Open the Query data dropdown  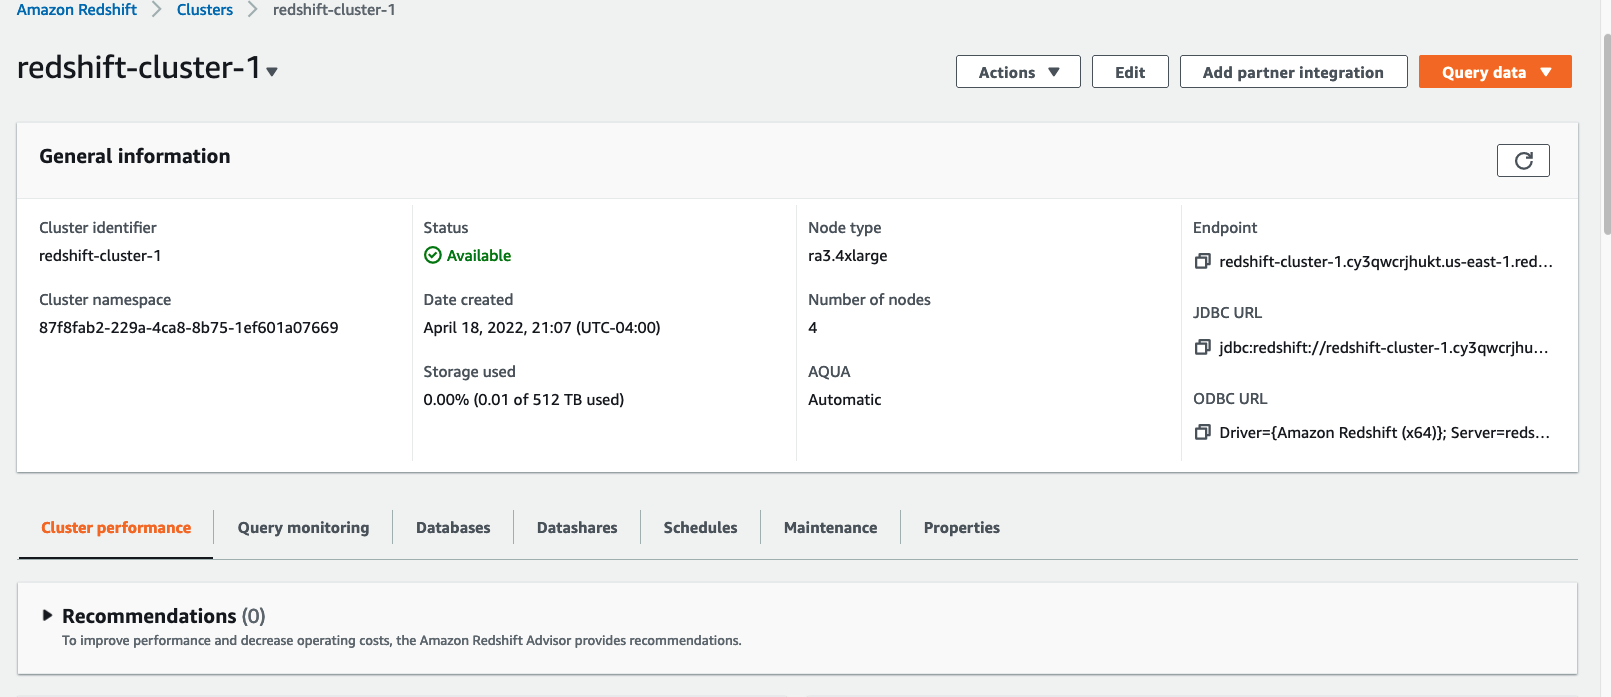click(x=1495, y=72)
